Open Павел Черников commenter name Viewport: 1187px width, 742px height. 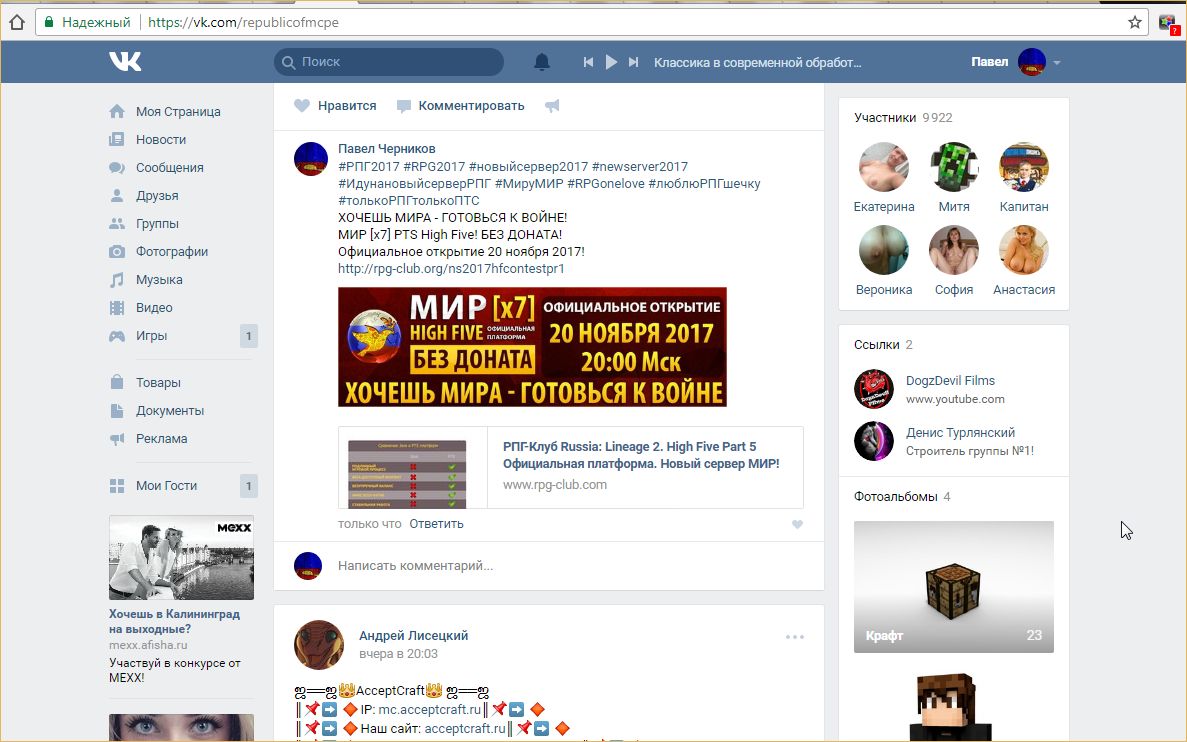click(386, 148)
